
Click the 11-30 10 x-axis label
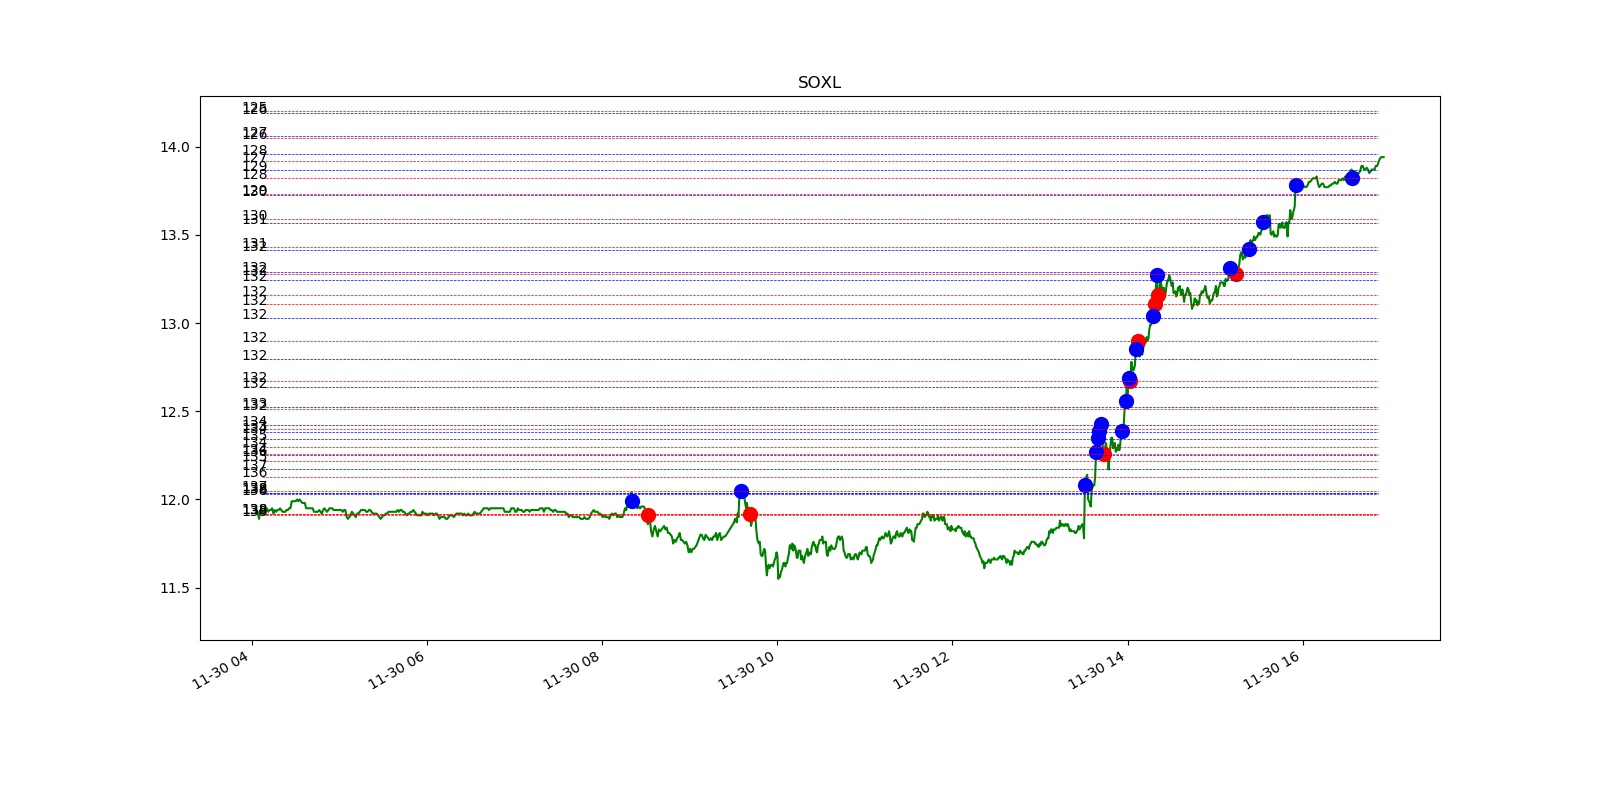point(745,670)
